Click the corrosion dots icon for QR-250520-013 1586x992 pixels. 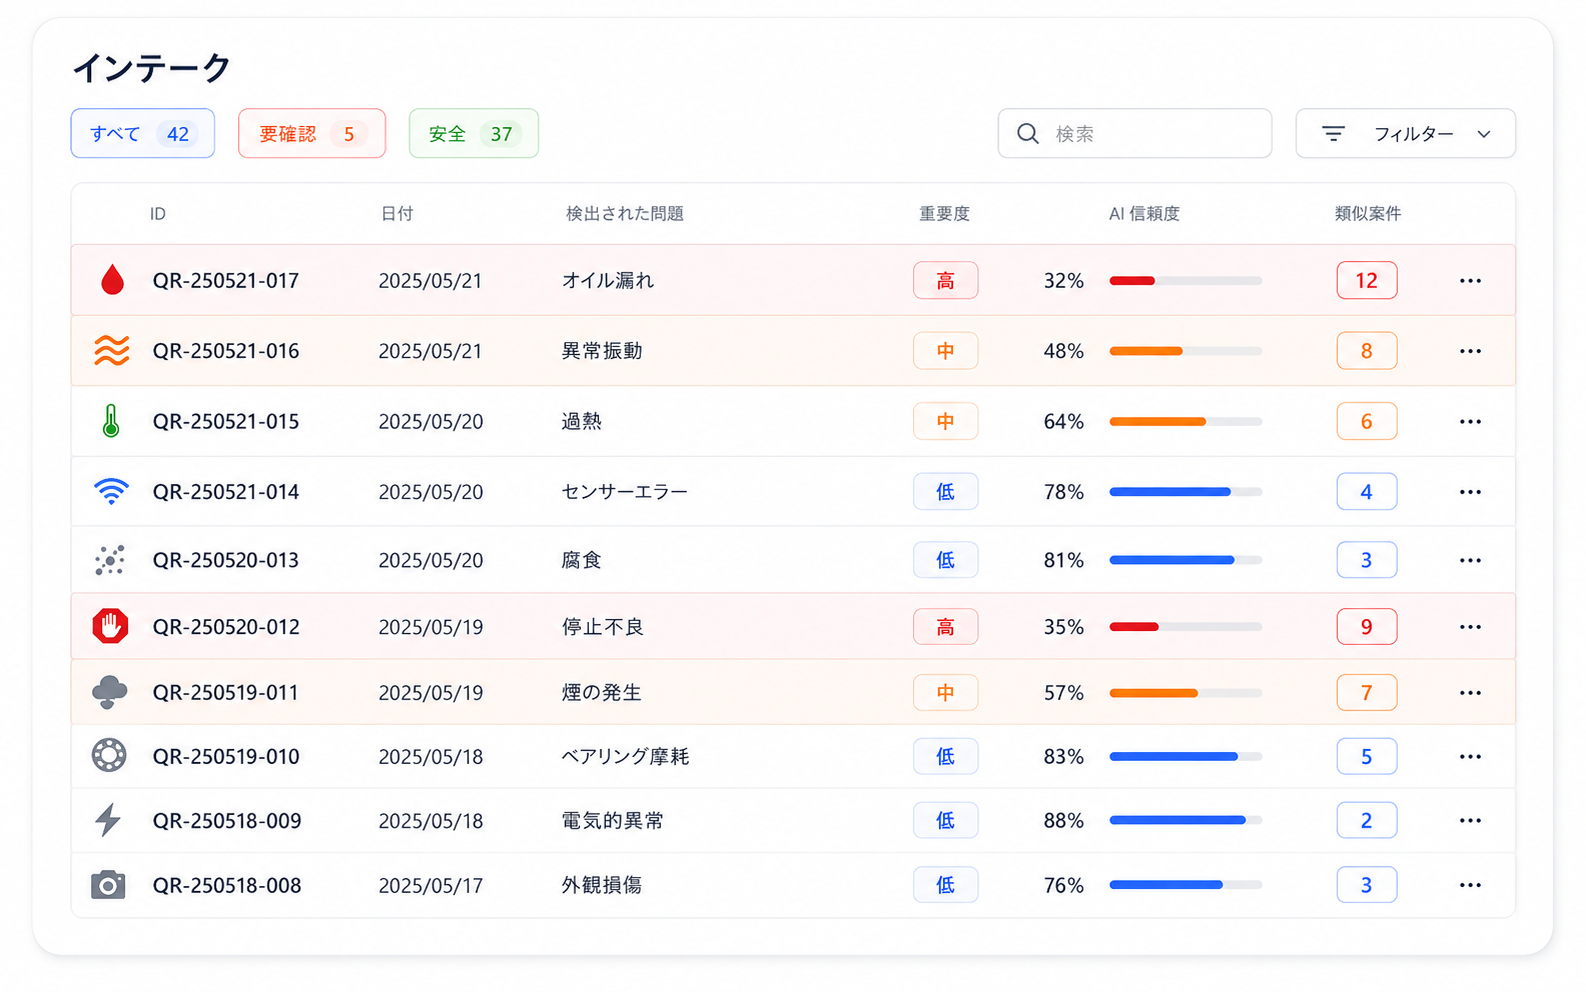(110, 560)
